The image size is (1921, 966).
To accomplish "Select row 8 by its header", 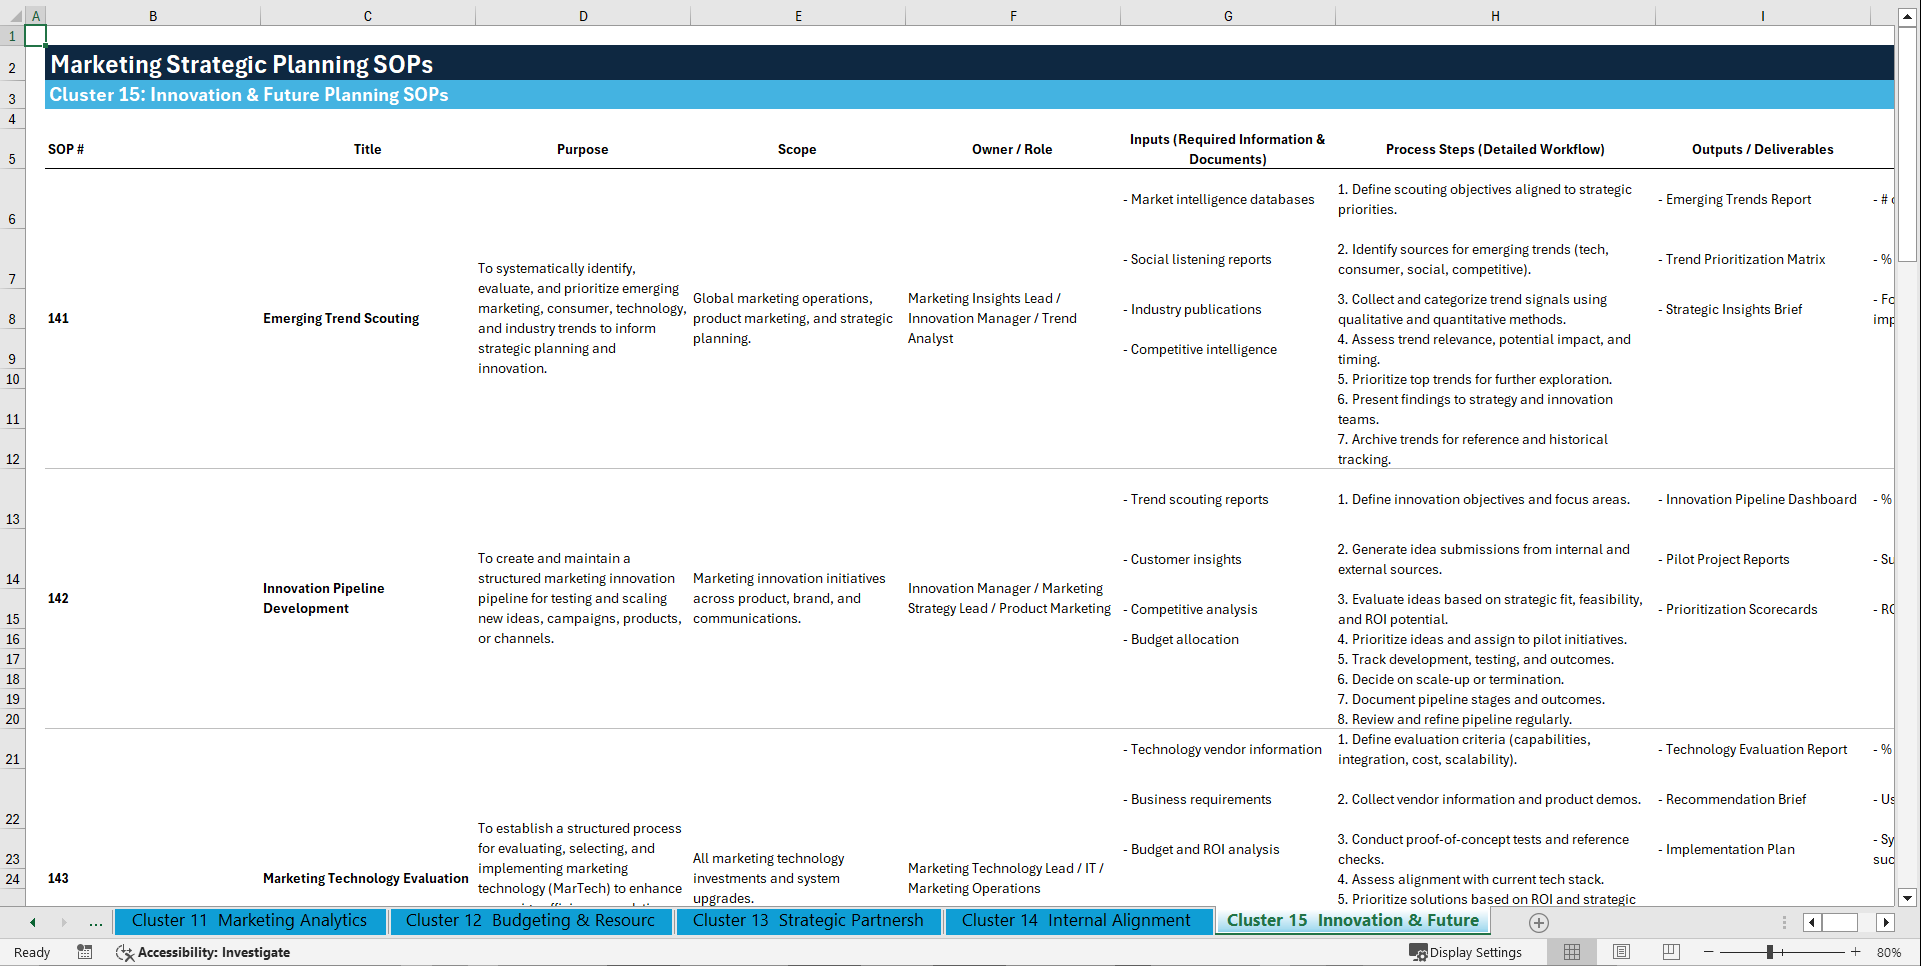I will point(12,318).
